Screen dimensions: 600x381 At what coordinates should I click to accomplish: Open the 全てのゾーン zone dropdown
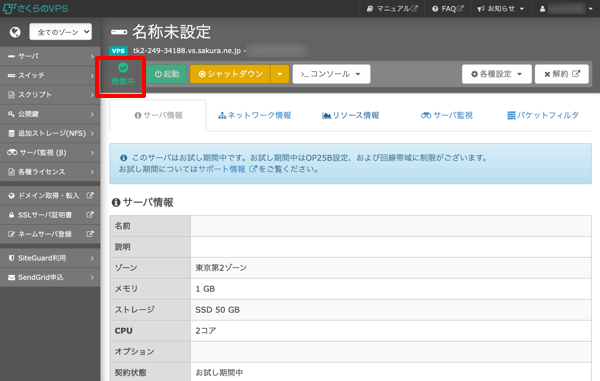click(60, 32)
